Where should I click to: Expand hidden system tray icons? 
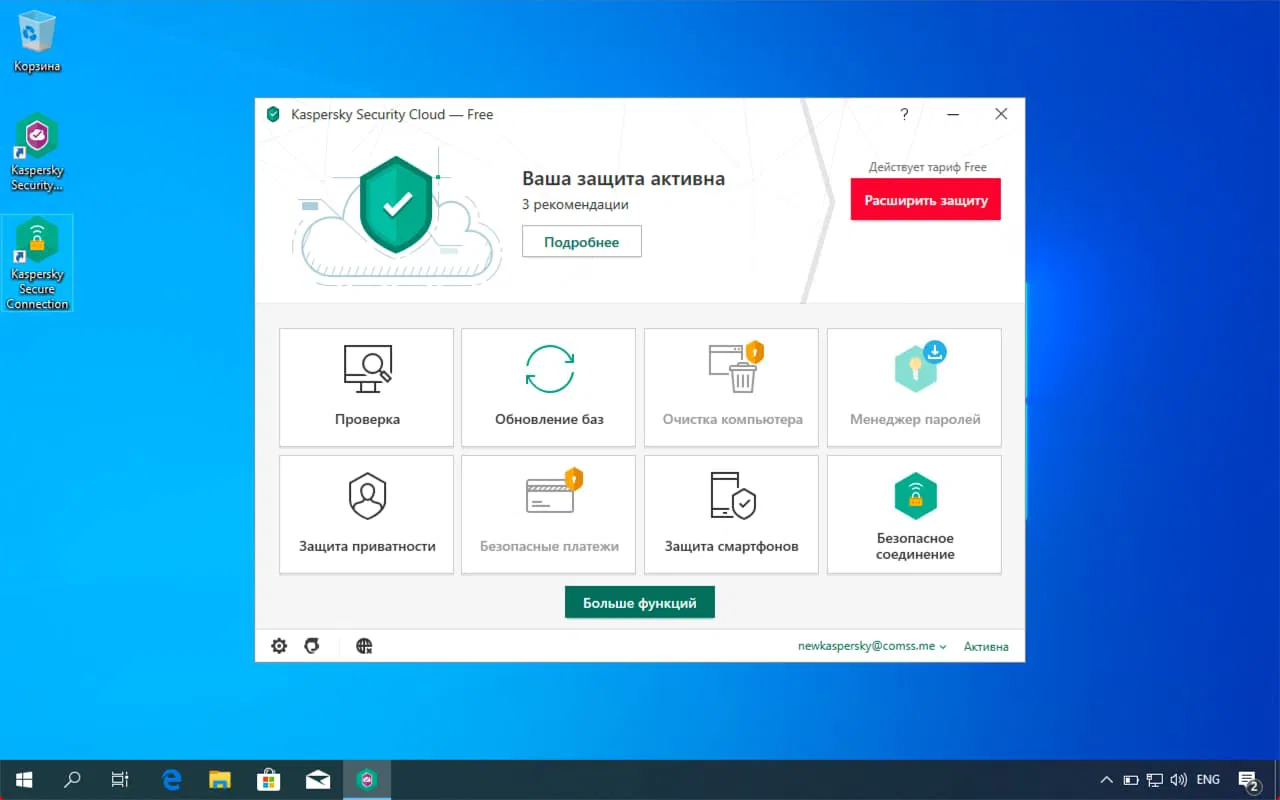pyautogui.click(x=1105, y=779)
